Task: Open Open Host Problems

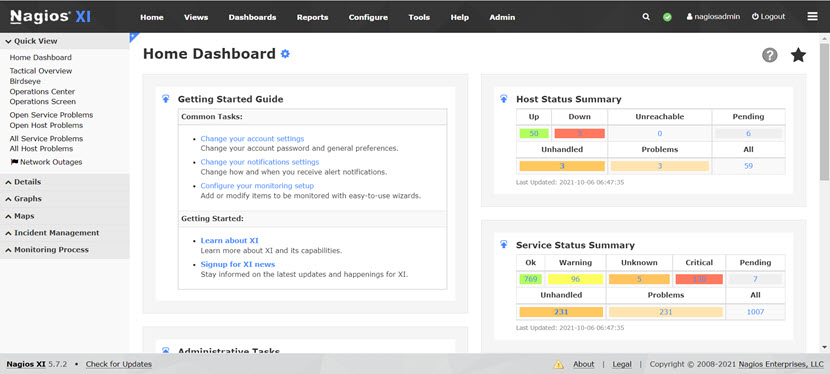Action: pyautogui.click(x=46, y=125)
